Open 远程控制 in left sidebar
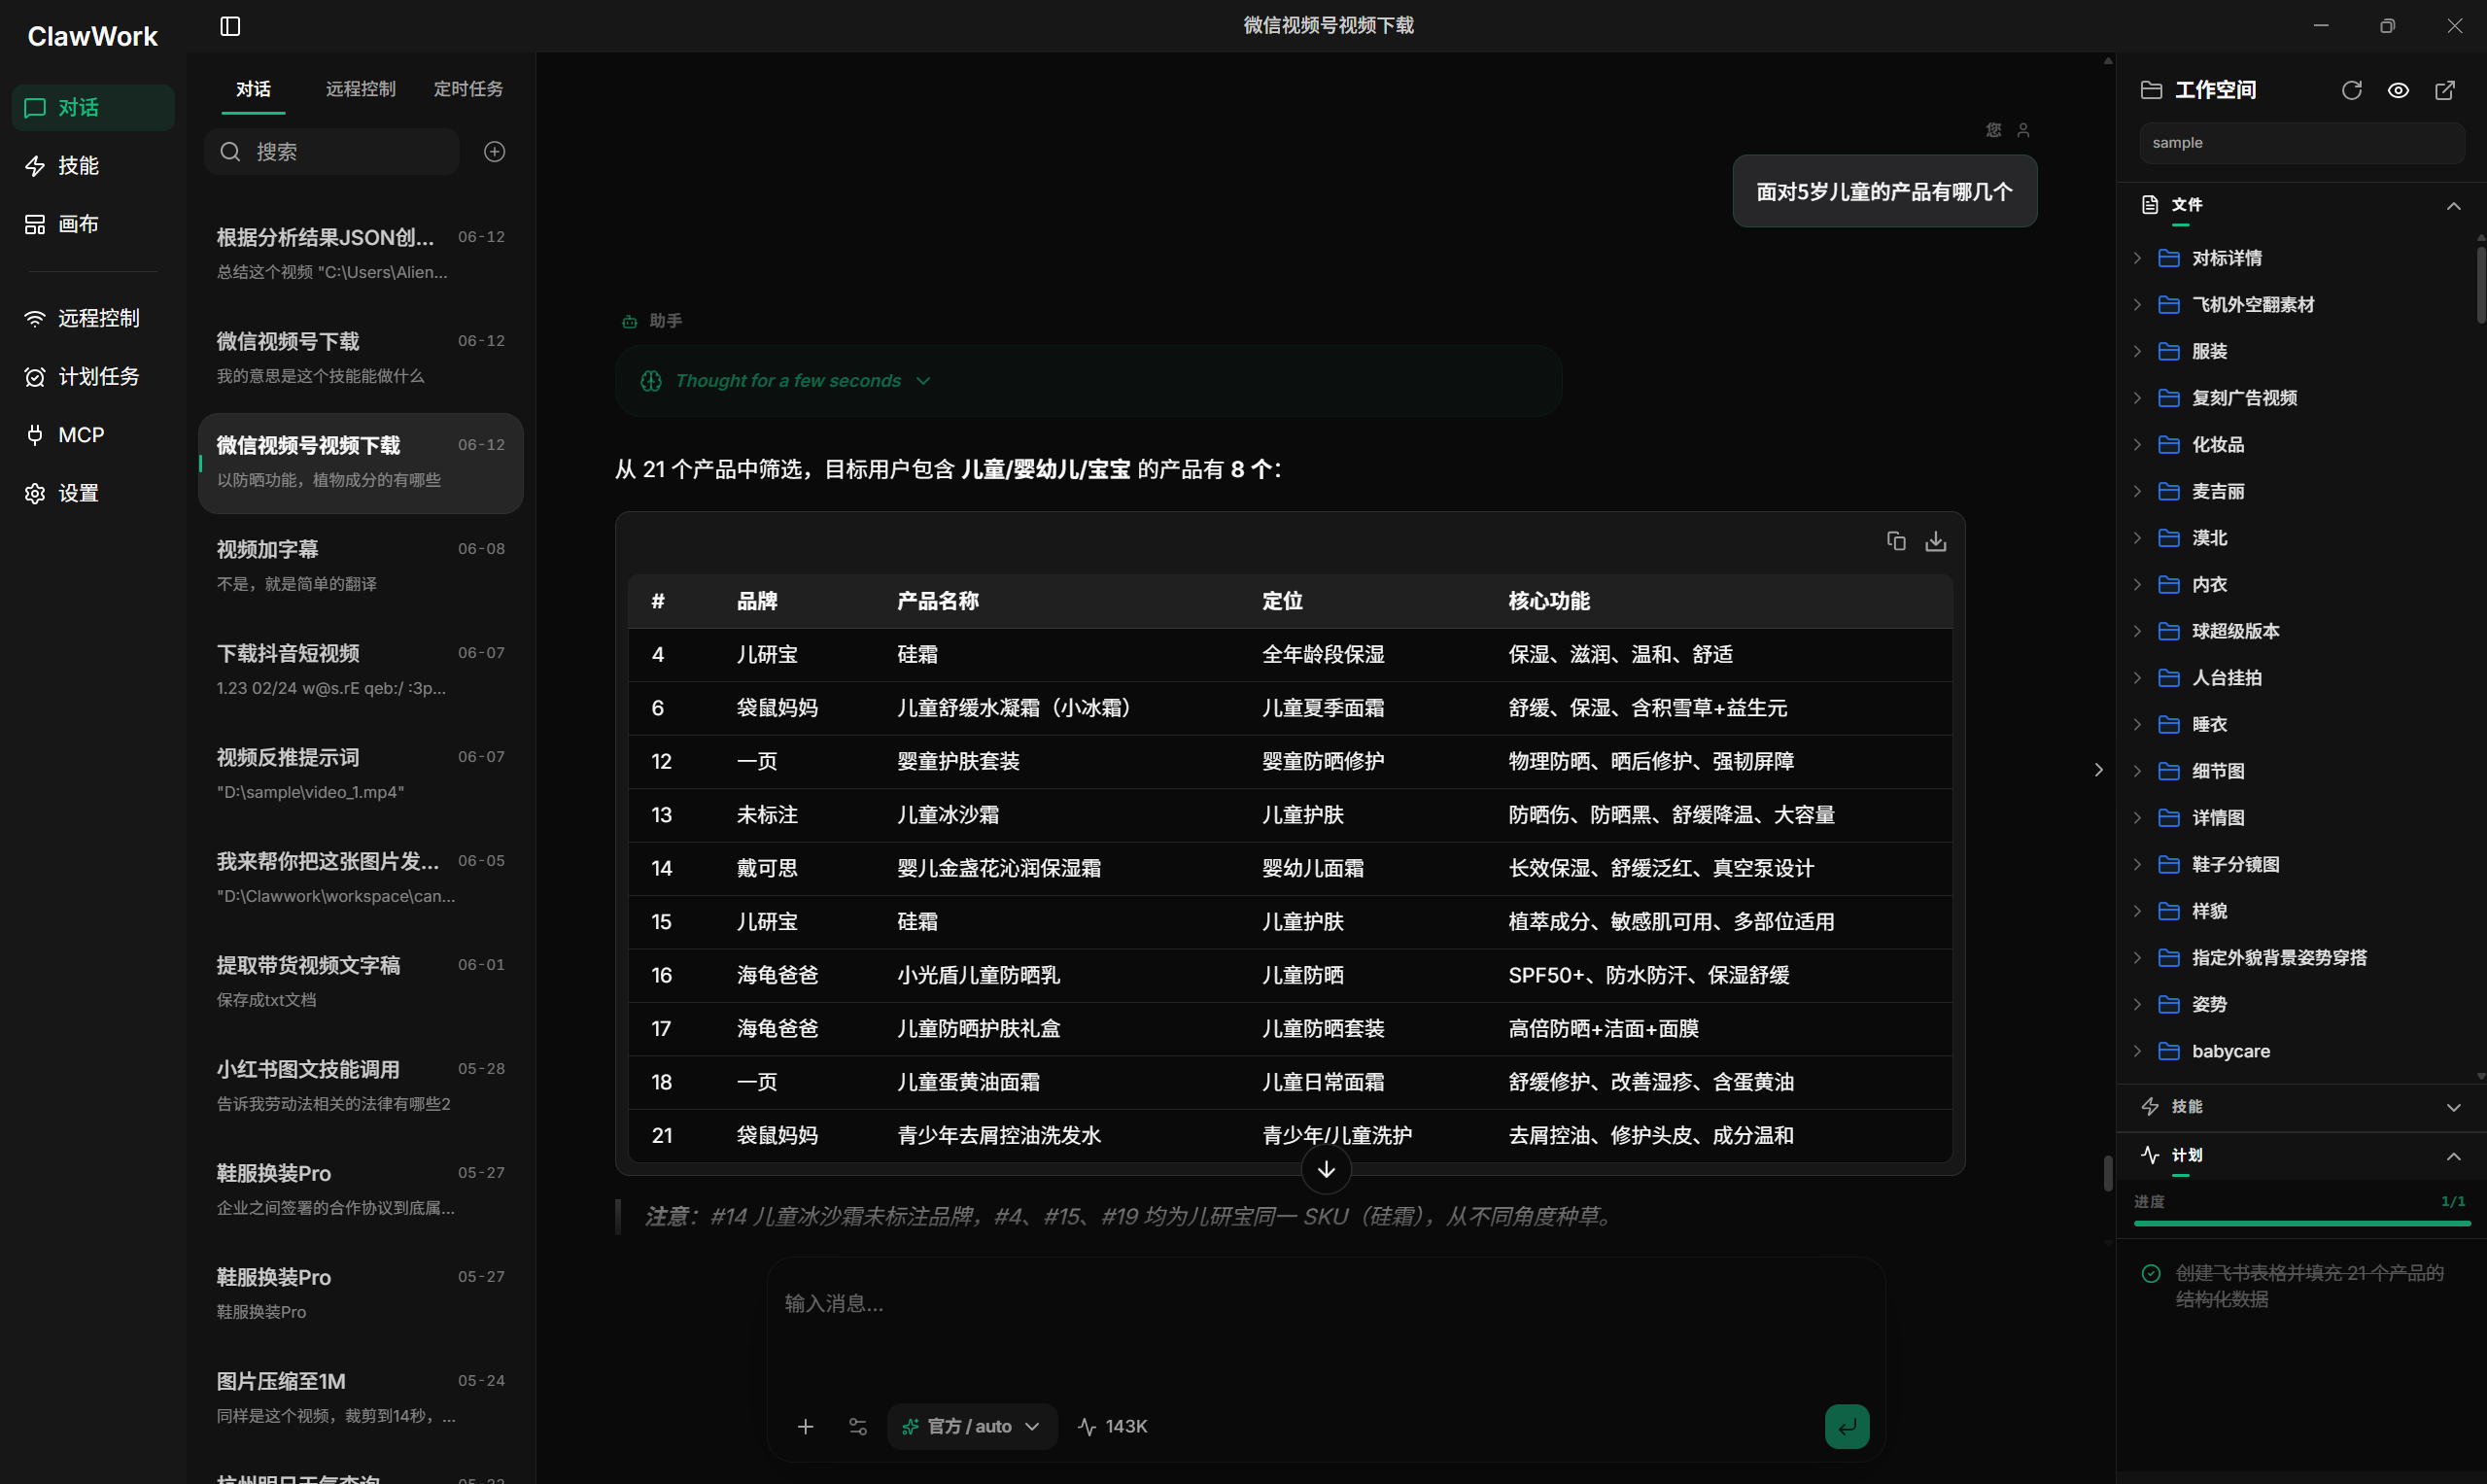Image resolution: width=2487 pixels, height=1484 pixels. tap(93, 318)
